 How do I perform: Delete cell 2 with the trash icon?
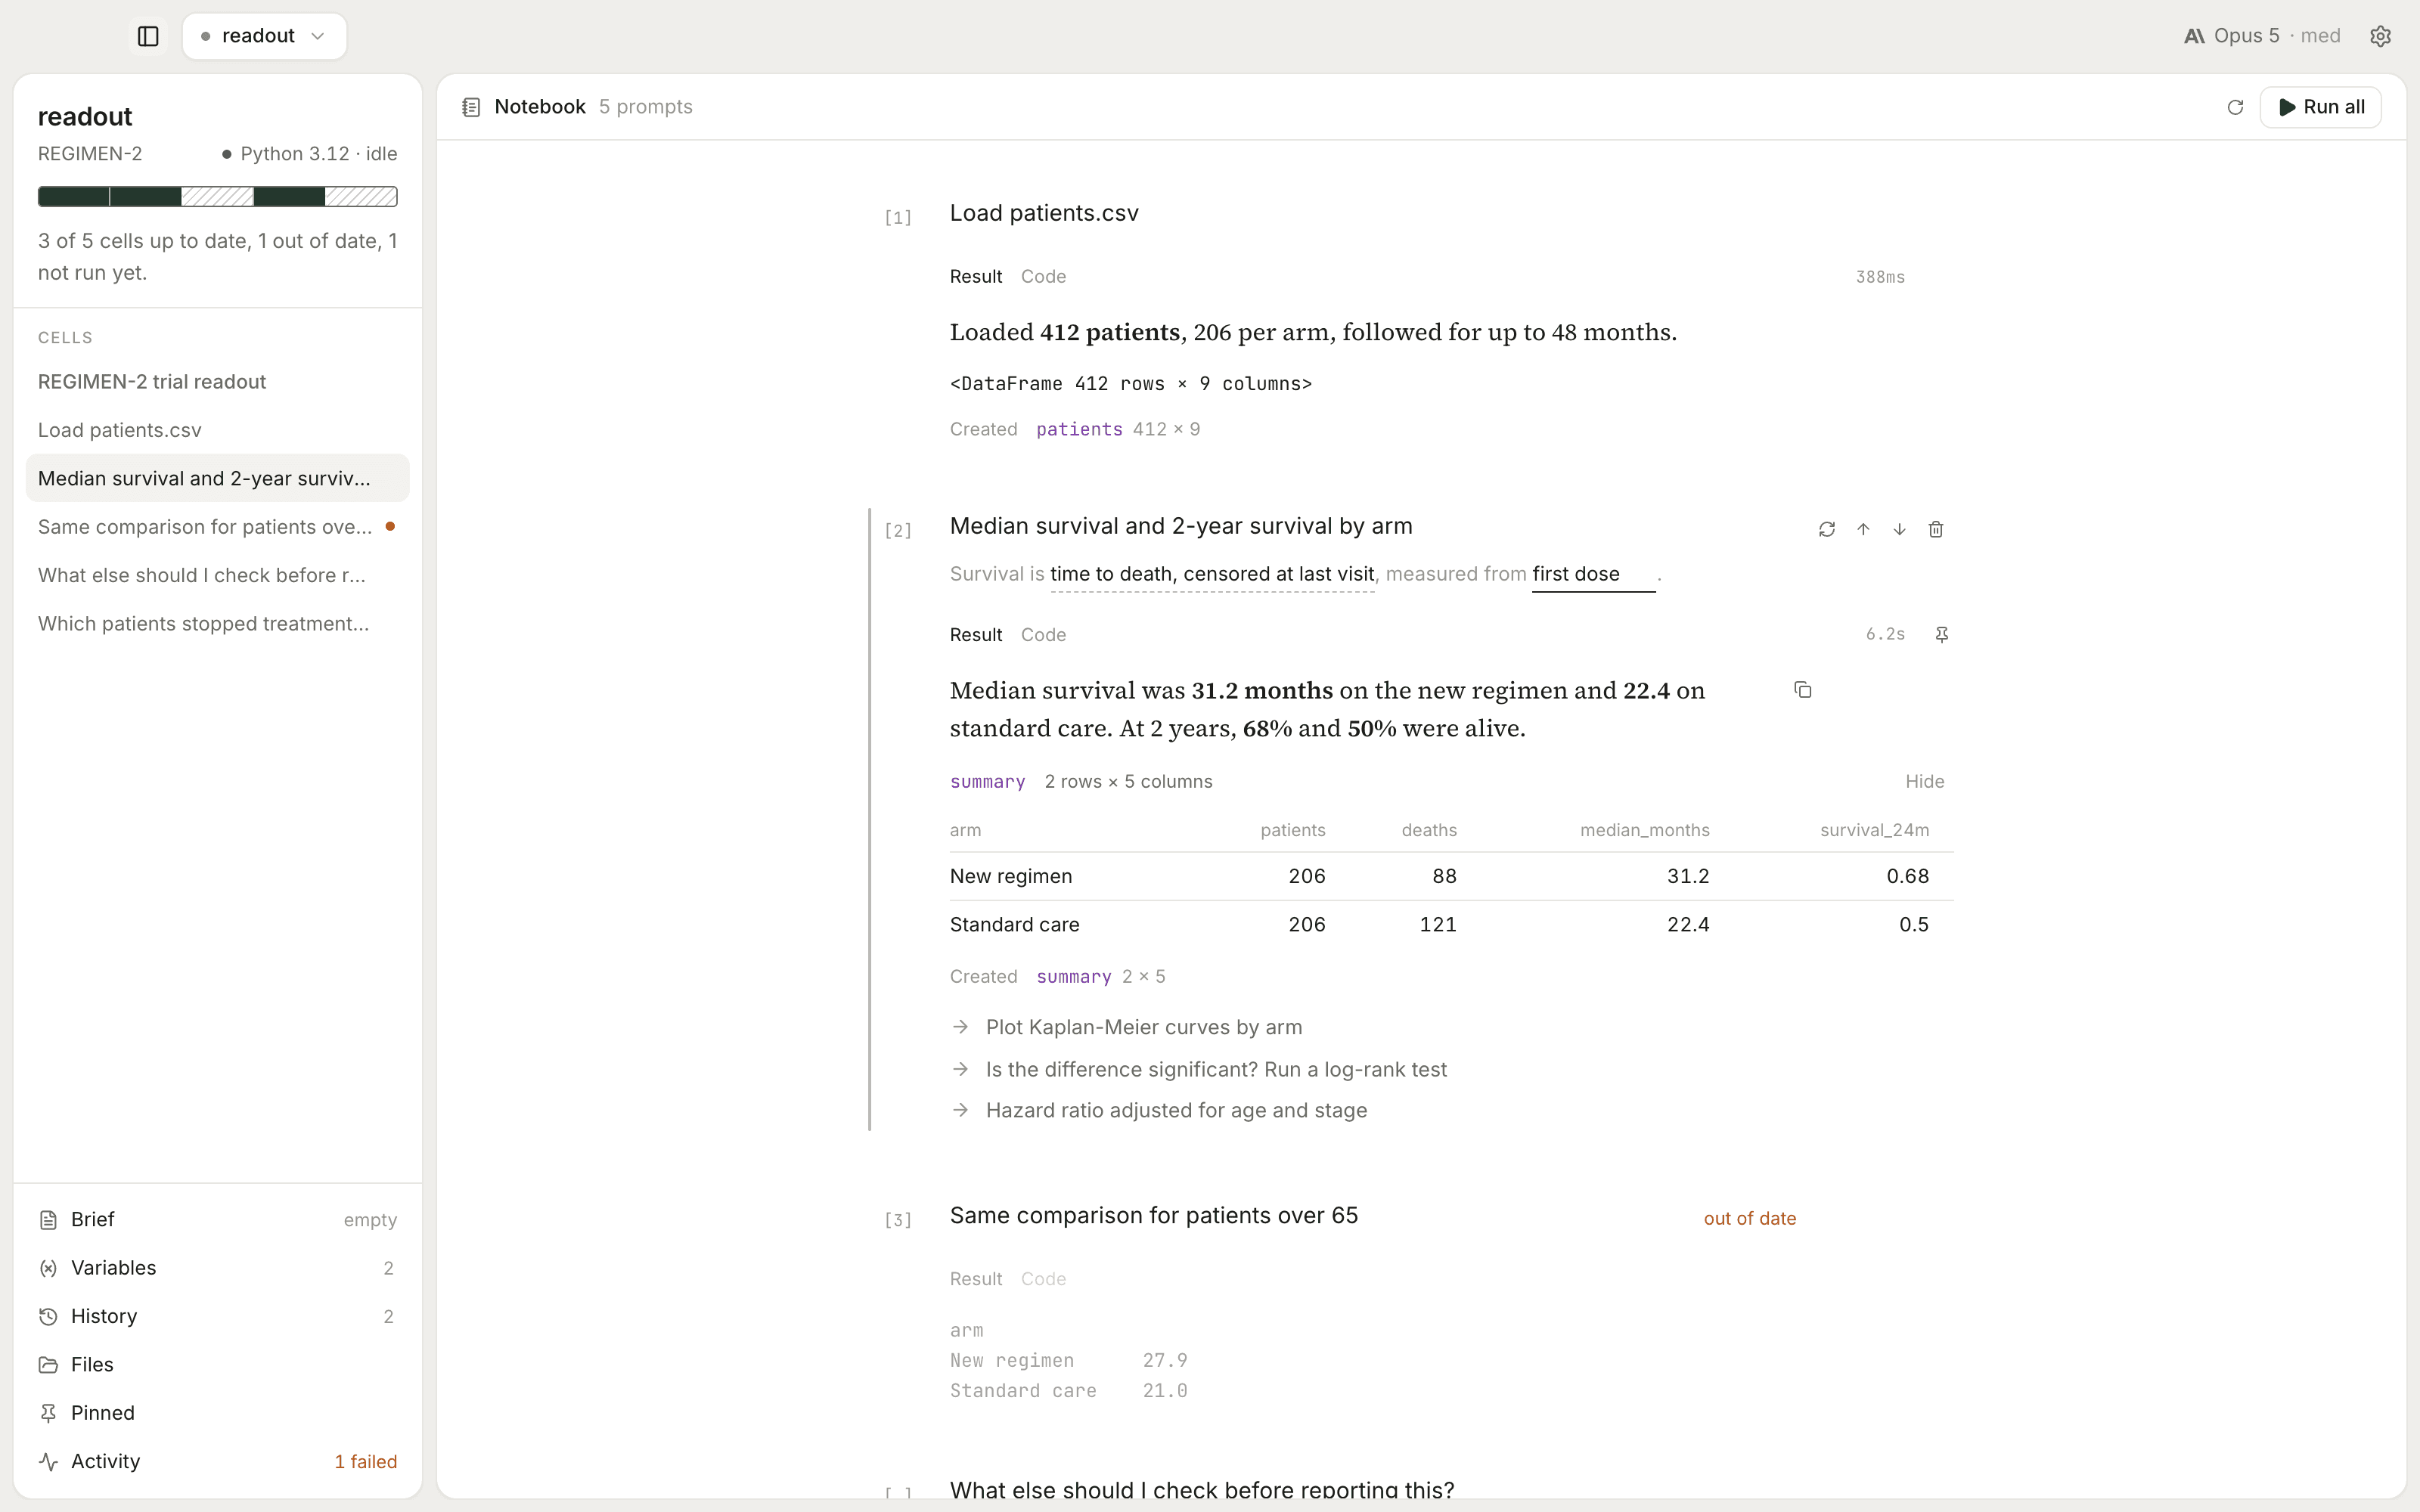[x=1935, y=529]
